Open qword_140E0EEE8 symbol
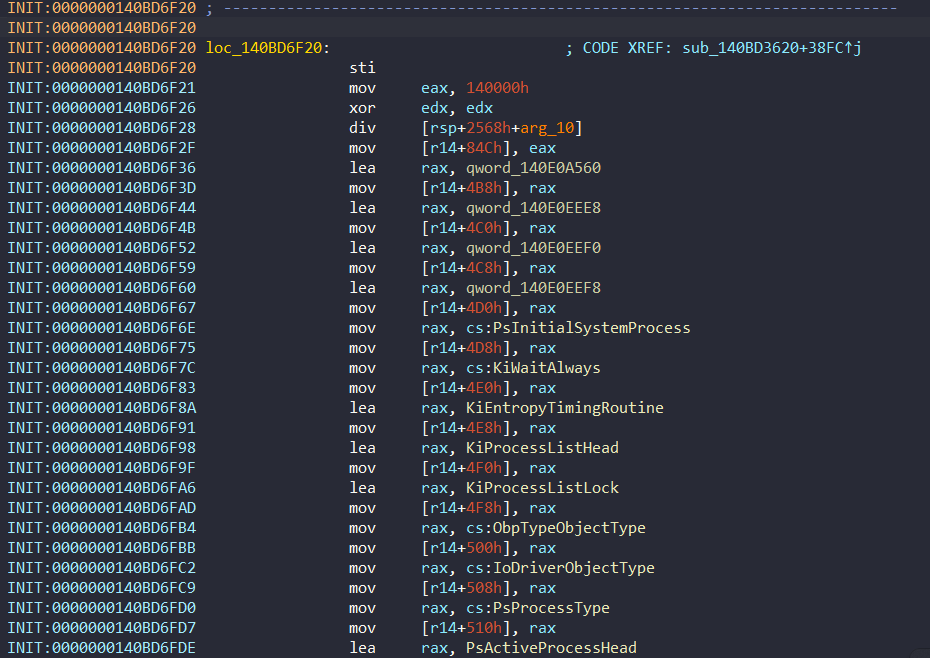 533,208
